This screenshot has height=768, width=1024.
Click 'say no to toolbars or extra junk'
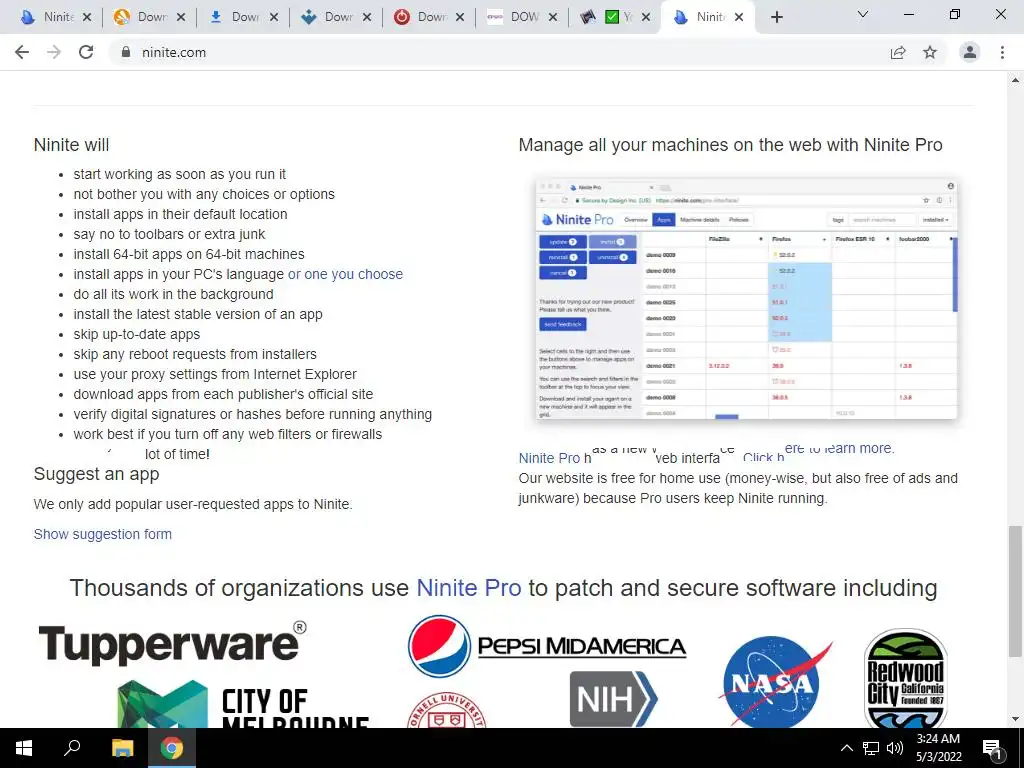click(x=169, y=234)
